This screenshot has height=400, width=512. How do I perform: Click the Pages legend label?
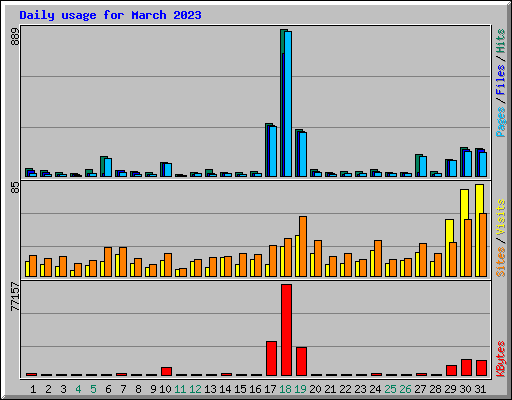click(501, 122)
